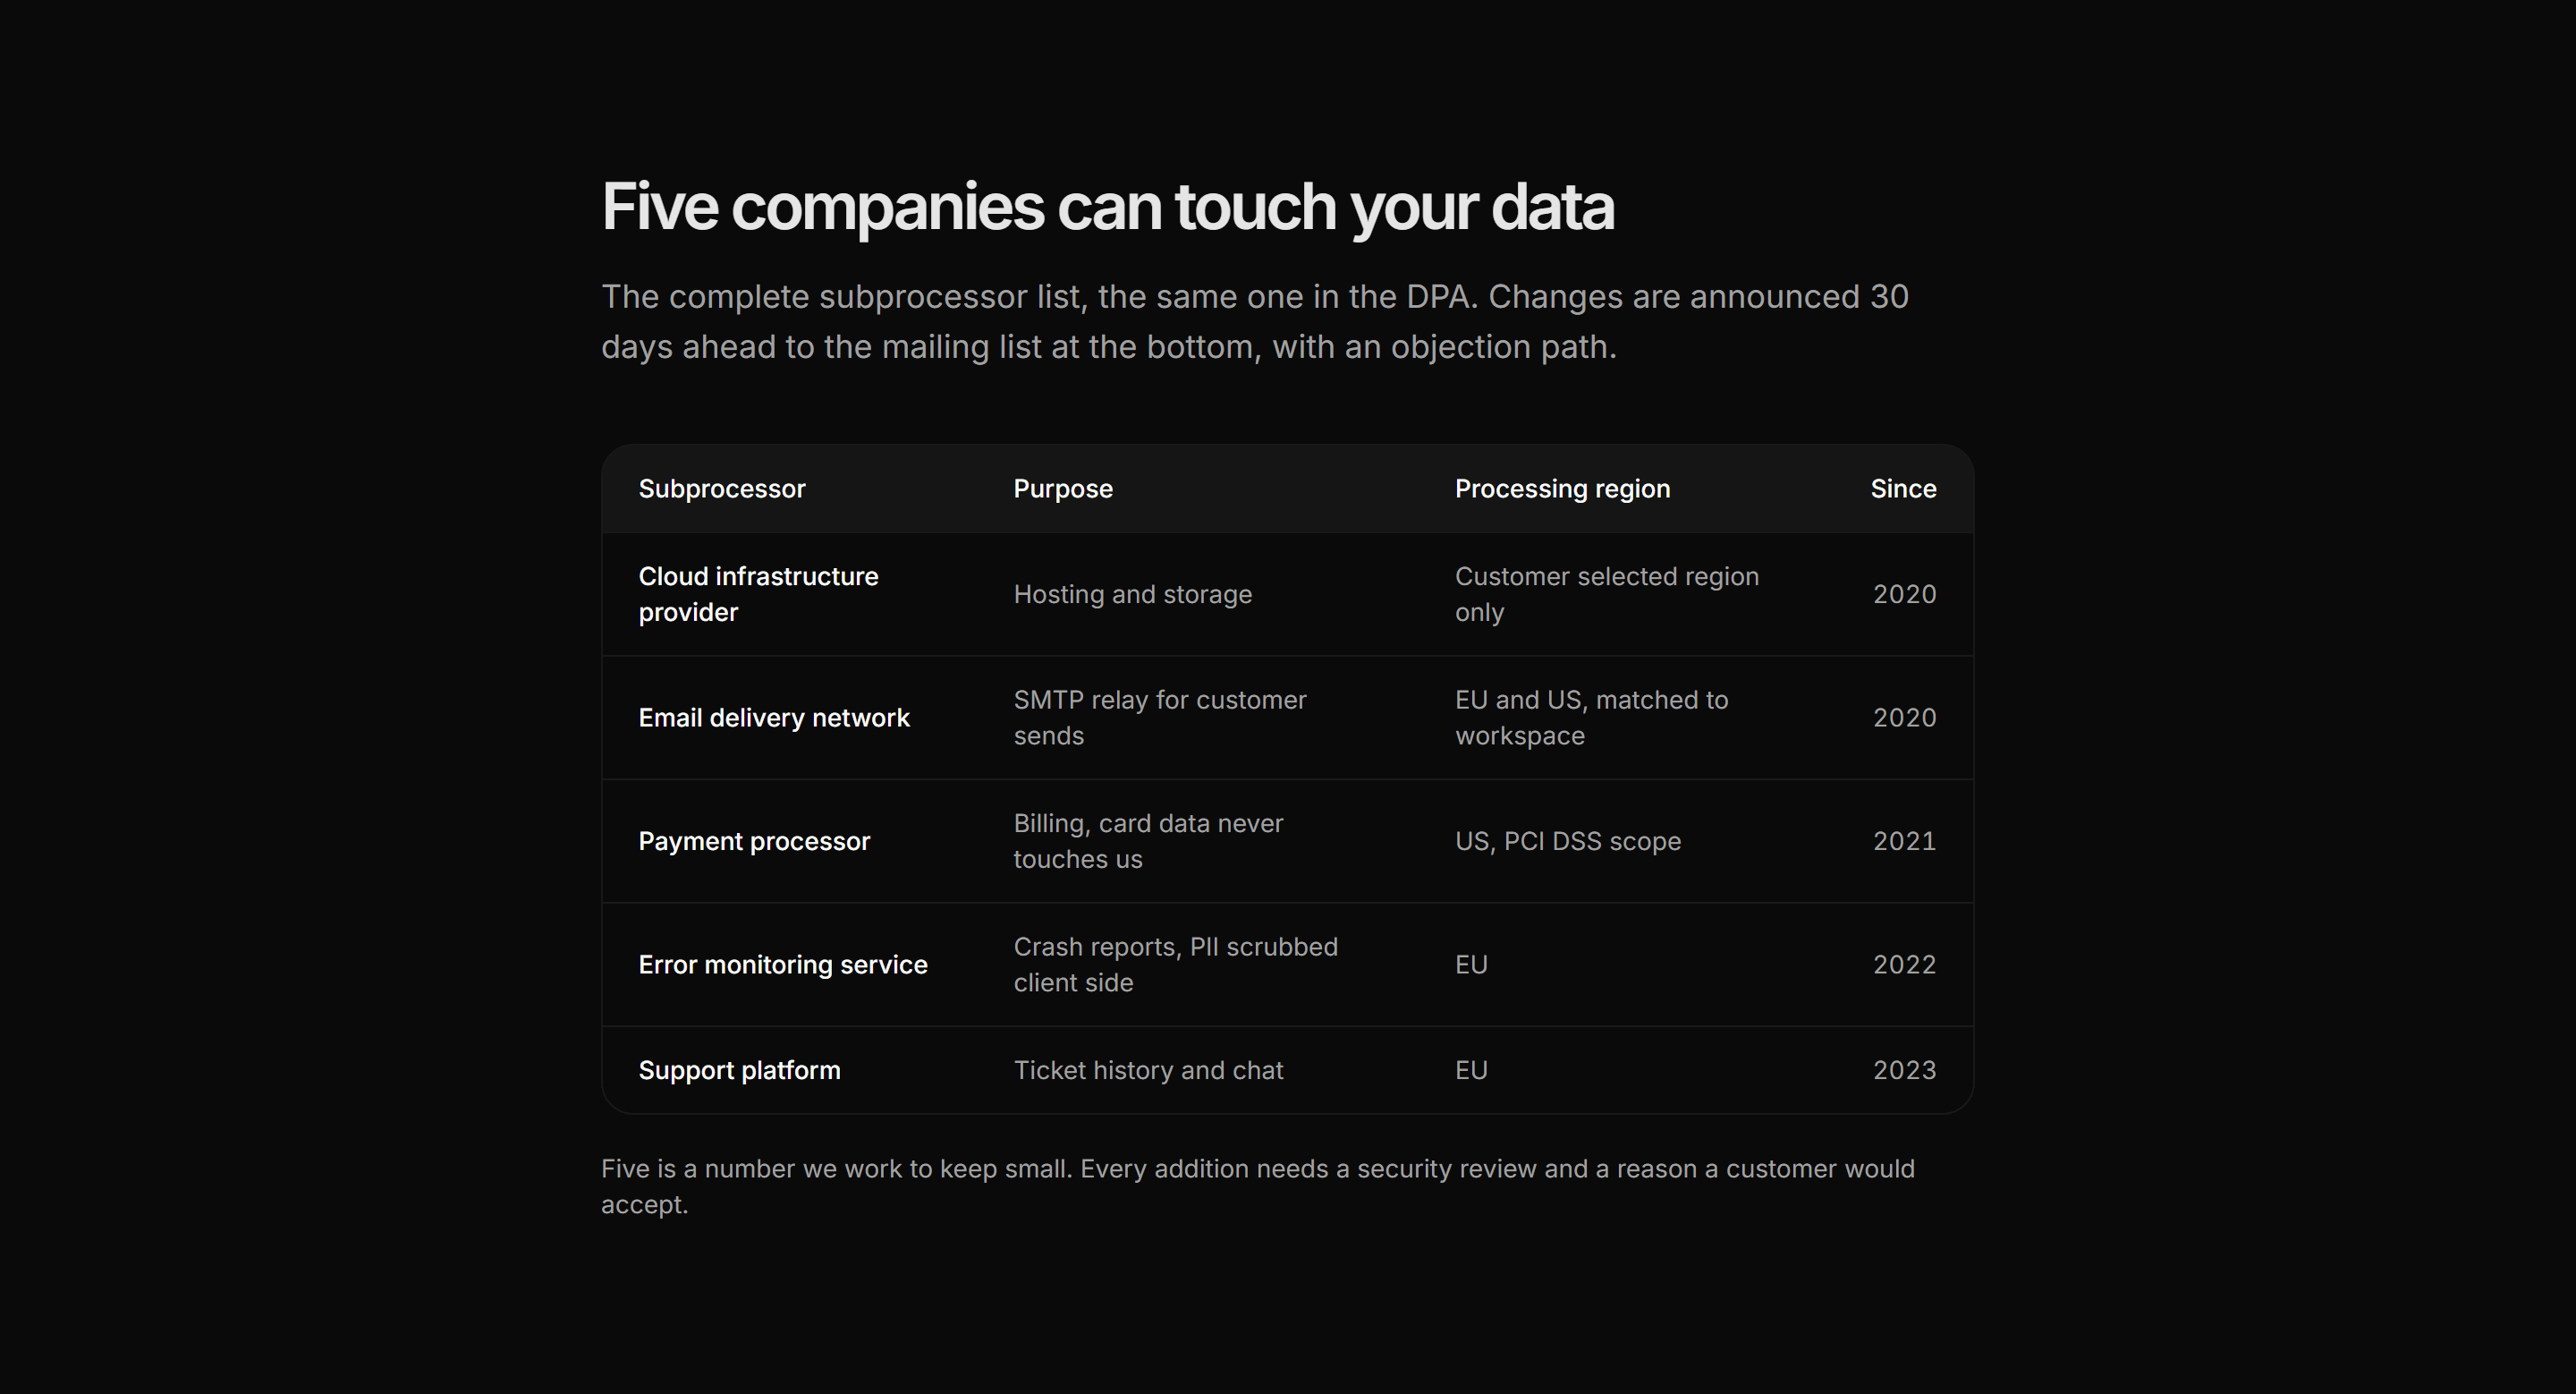The height and width of the screenshot is (1394, 2576).
Task: Click the Crash reports, PII scrubbed cell
Action: pos(1175,965)
